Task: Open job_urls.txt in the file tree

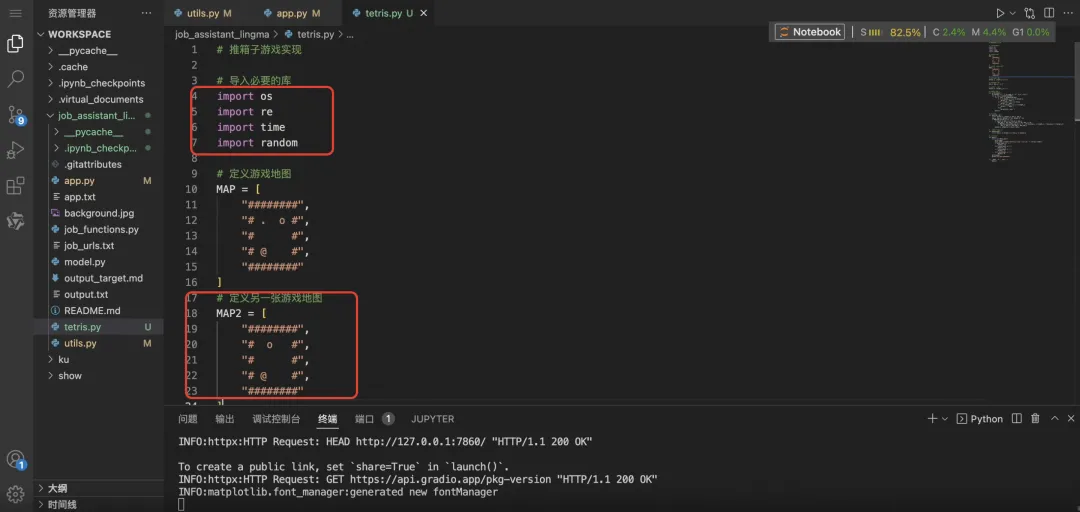Action: click(98, 245)
